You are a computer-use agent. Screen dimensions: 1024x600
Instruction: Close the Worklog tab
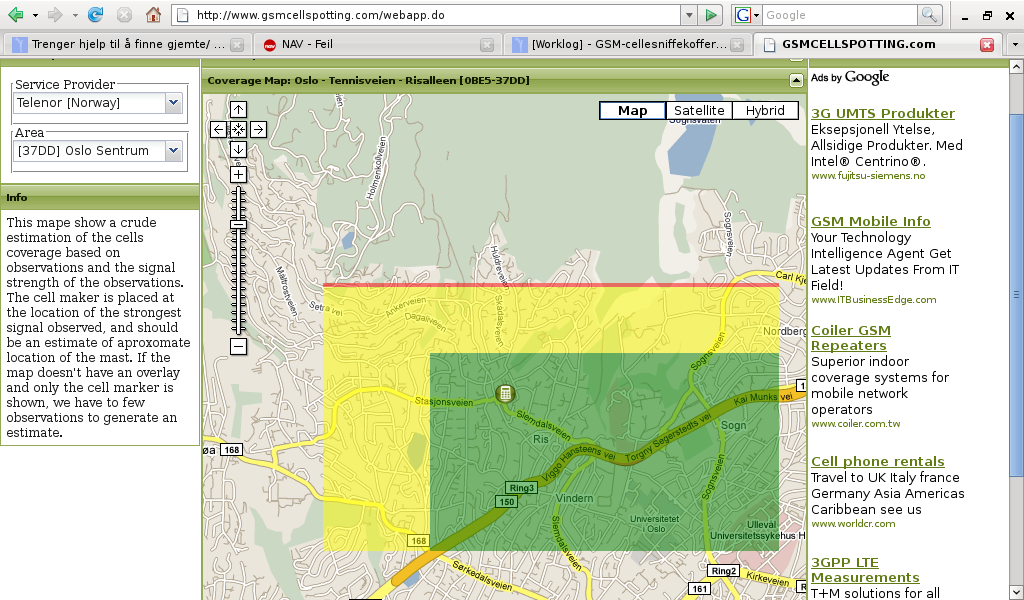point(737,44)
